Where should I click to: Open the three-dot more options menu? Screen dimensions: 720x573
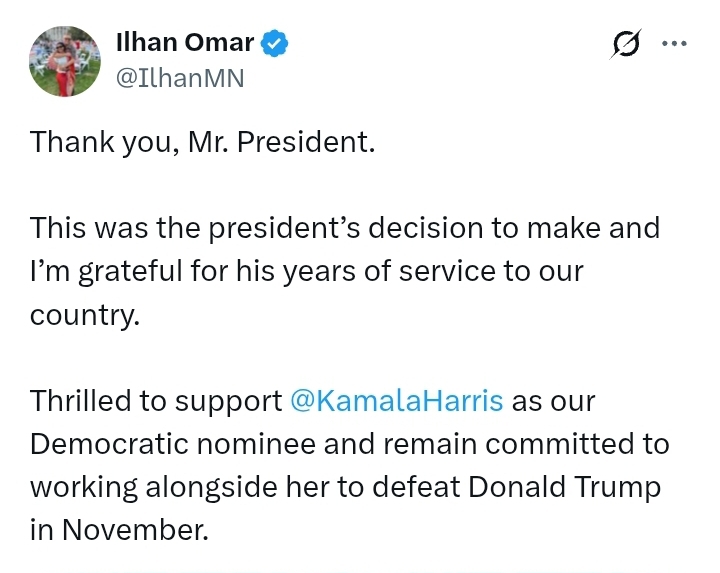pyautogui.click(x=675, y=44)
